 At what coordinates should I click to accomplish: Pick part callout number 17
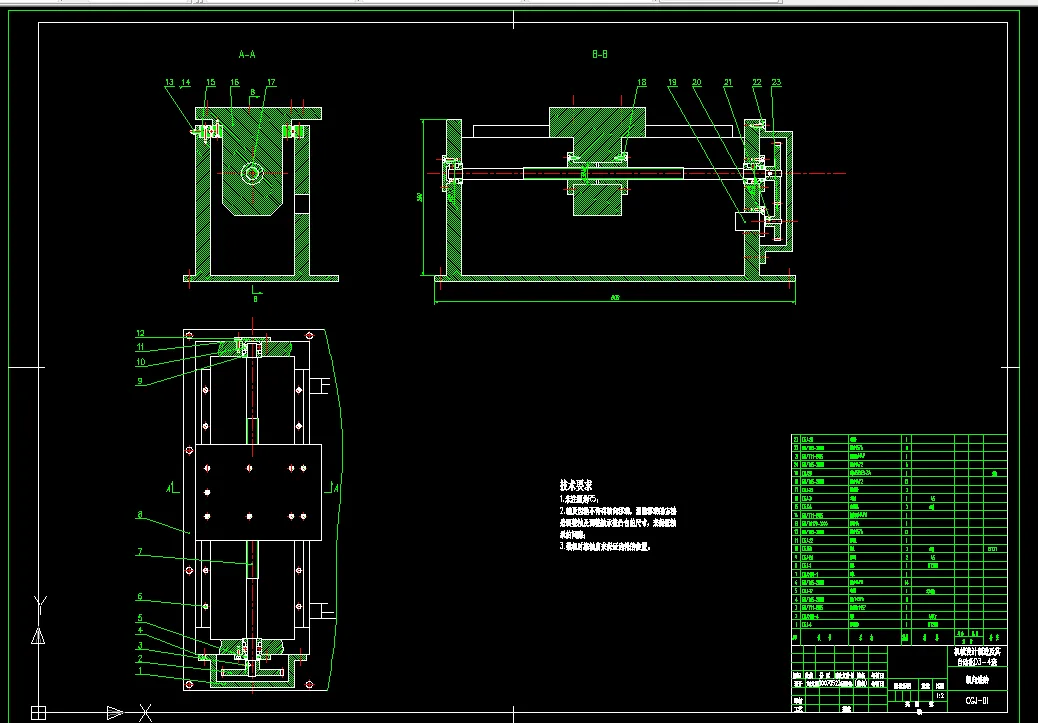[x=271, y=83]
